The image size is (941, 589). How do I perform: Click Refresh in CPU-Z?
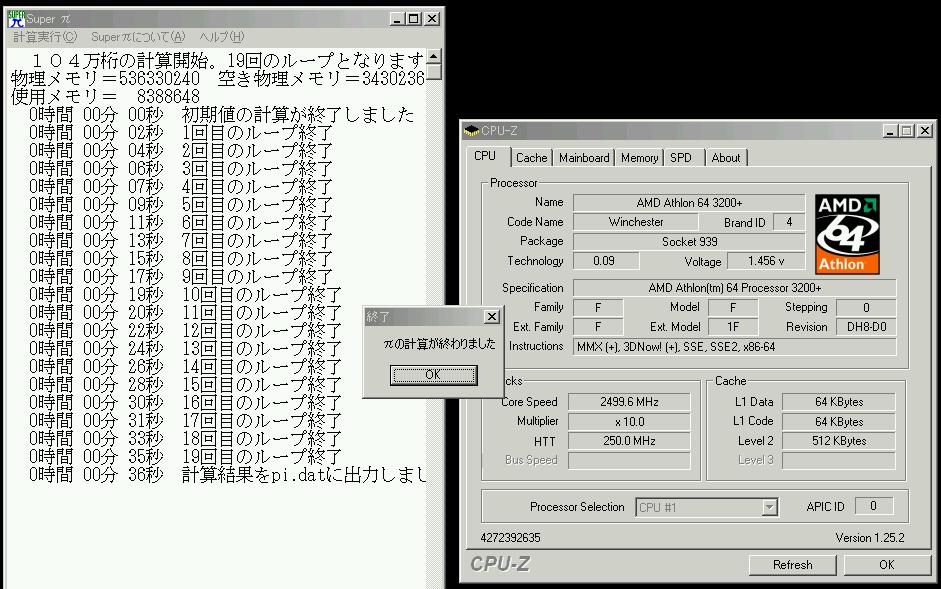point(792,565)
